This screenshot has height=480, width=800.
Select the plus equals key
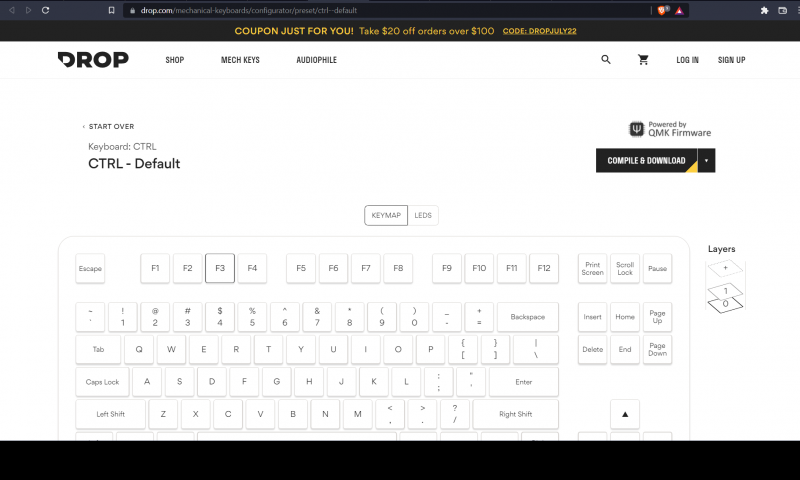click(479, 317)
